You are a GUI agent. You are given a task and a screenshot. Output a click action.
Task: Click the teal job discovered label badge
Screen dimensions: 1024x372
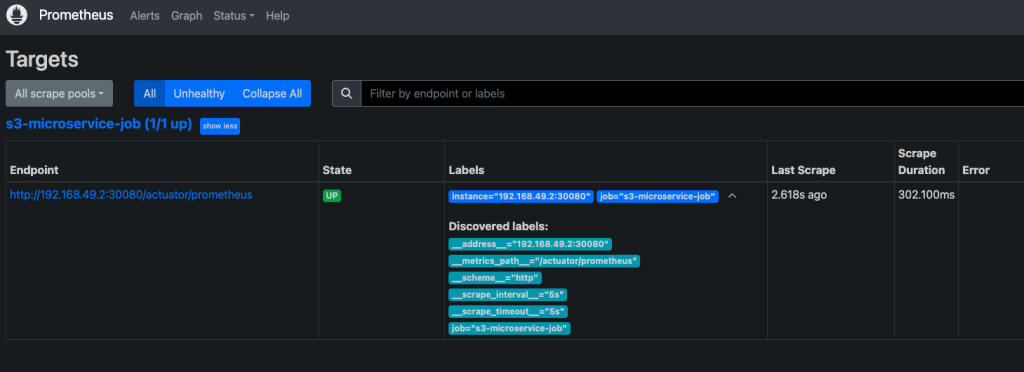[509, 329]
